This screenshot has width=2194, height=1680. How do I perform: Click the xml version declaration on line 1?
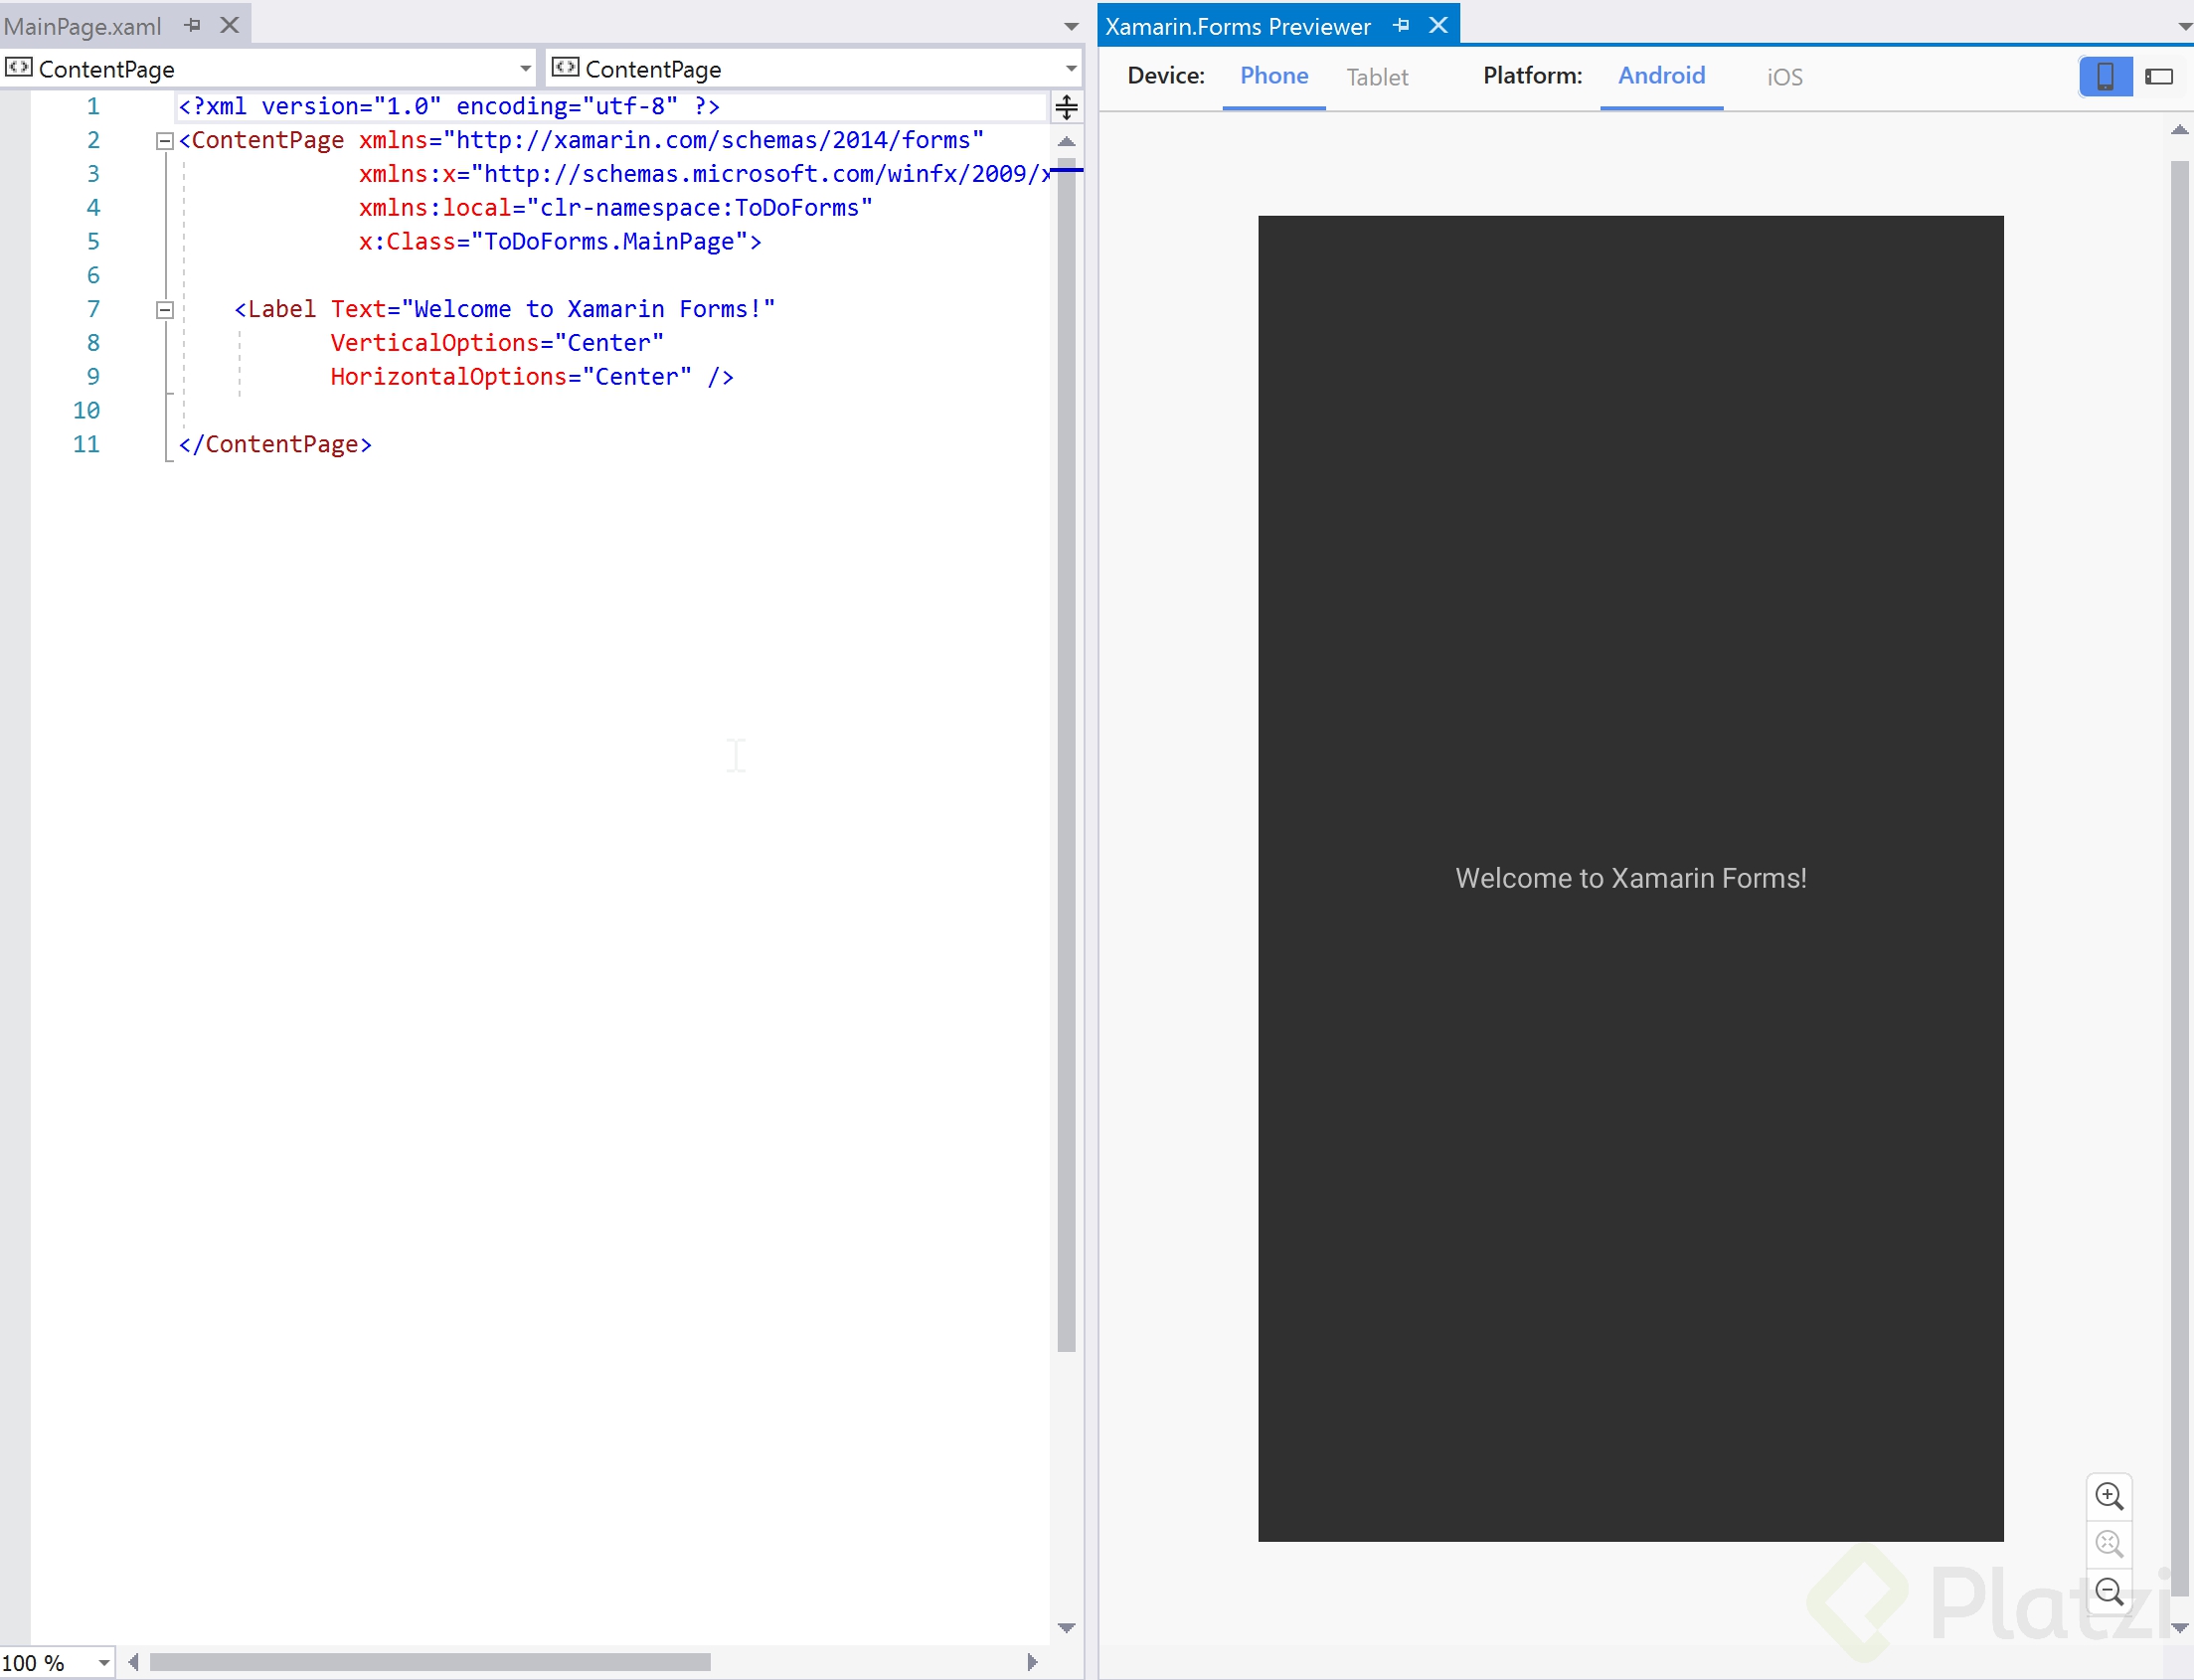pyautogui.click(x=449, y=106)
